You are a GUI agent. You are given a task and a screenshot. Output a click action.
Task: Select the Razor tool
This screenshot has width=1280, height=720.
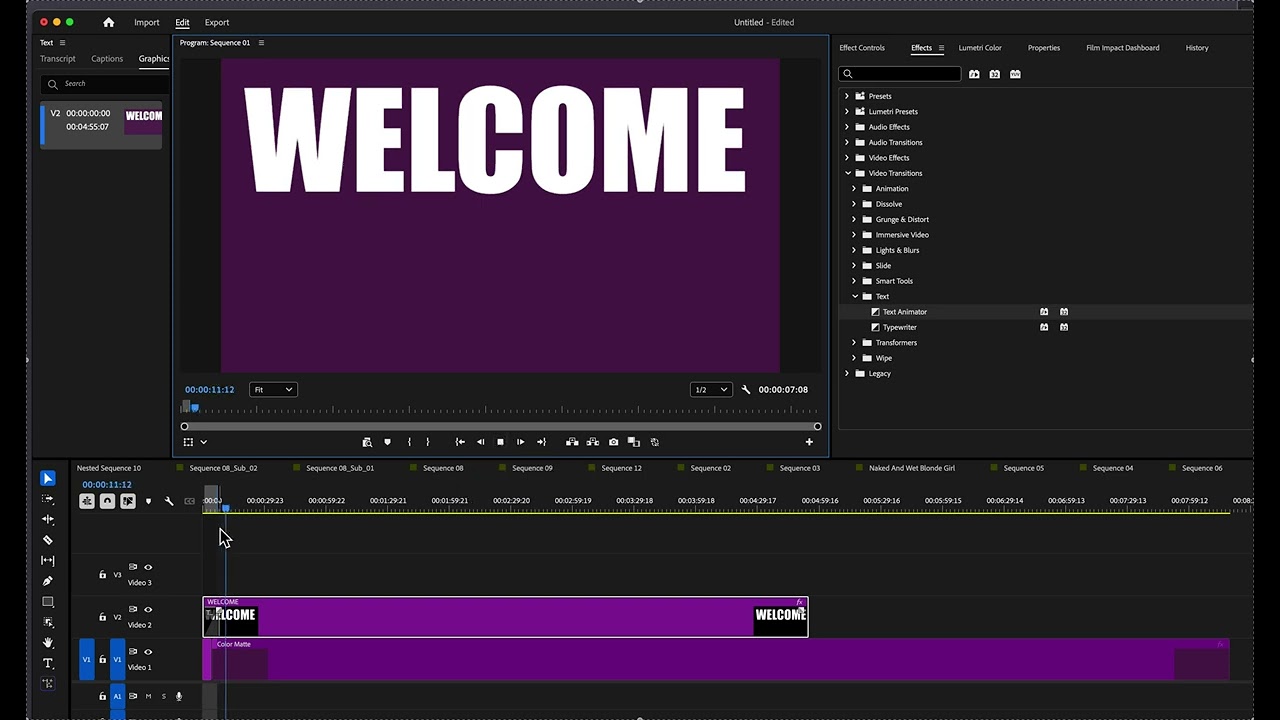click(47, 540)
